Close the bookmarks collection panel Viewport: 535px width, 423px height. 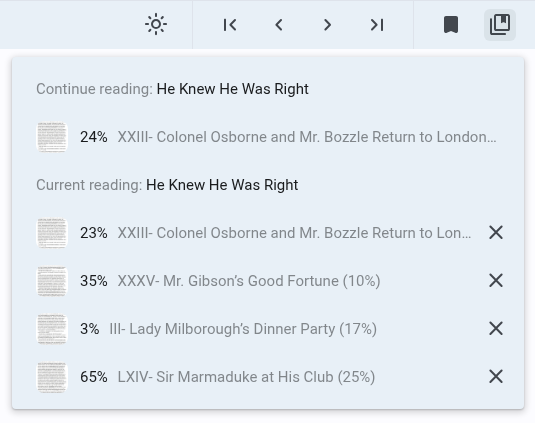[x=500, y=25]
